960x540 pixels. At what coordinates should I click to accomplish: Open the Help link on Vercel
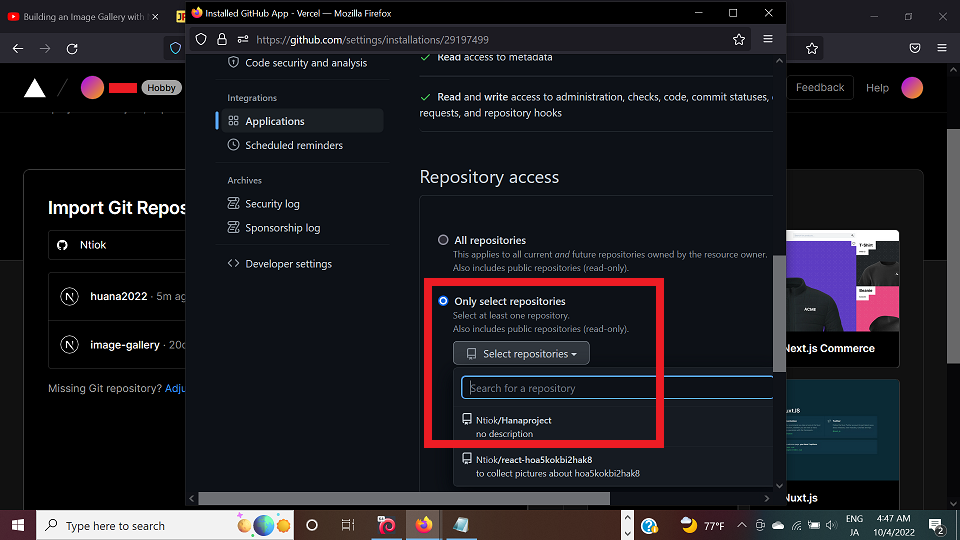(x=877, y=88)
